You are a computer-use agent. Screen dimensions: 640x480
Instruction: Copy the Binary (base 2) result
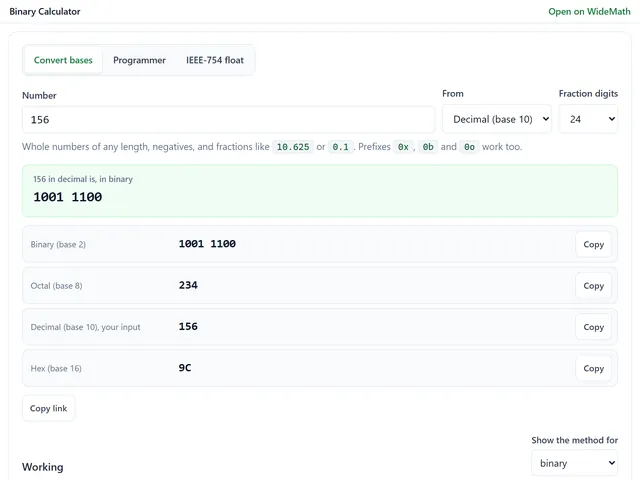(x=593, y=244)
